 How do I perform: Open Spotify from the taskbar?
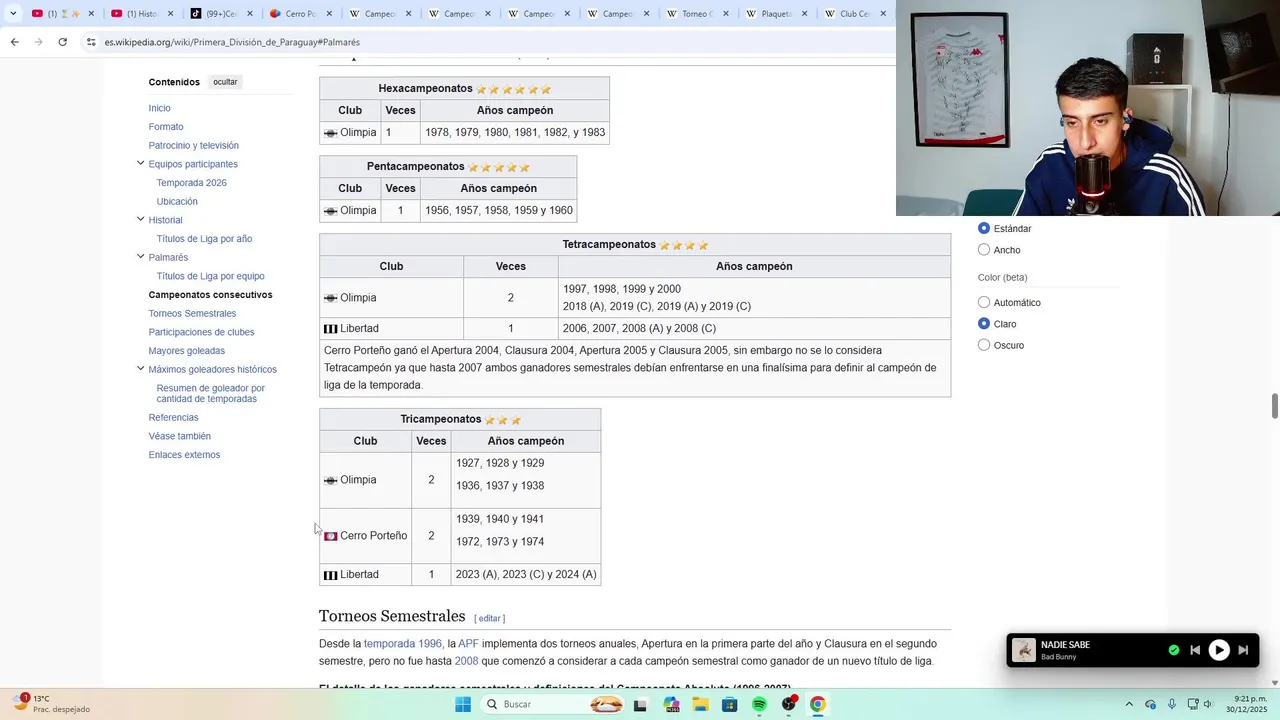pos(759,704)
